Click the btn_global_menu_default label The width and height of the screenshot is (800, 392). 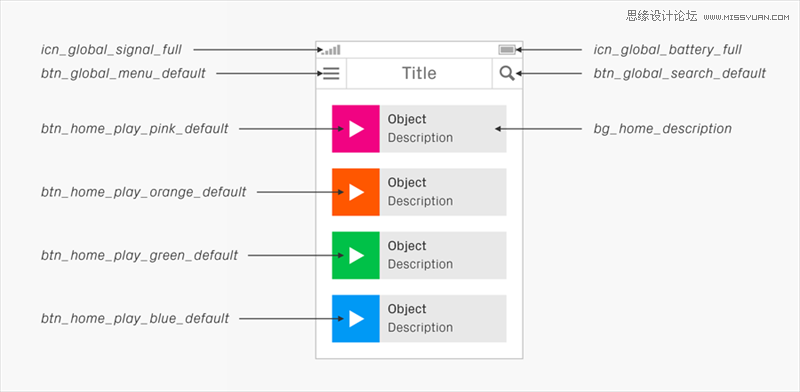coord(123,74)
